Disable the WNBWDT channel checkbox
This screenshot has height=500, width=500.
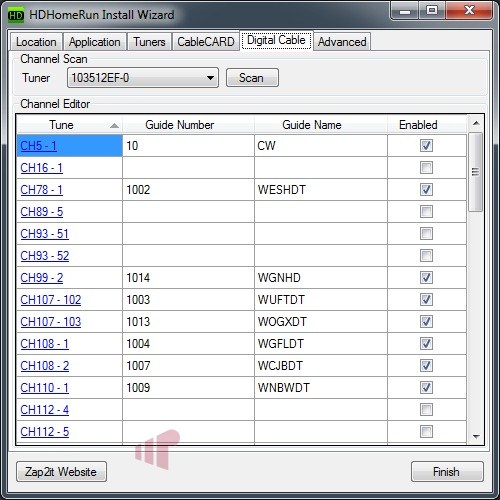pos(426,388)
